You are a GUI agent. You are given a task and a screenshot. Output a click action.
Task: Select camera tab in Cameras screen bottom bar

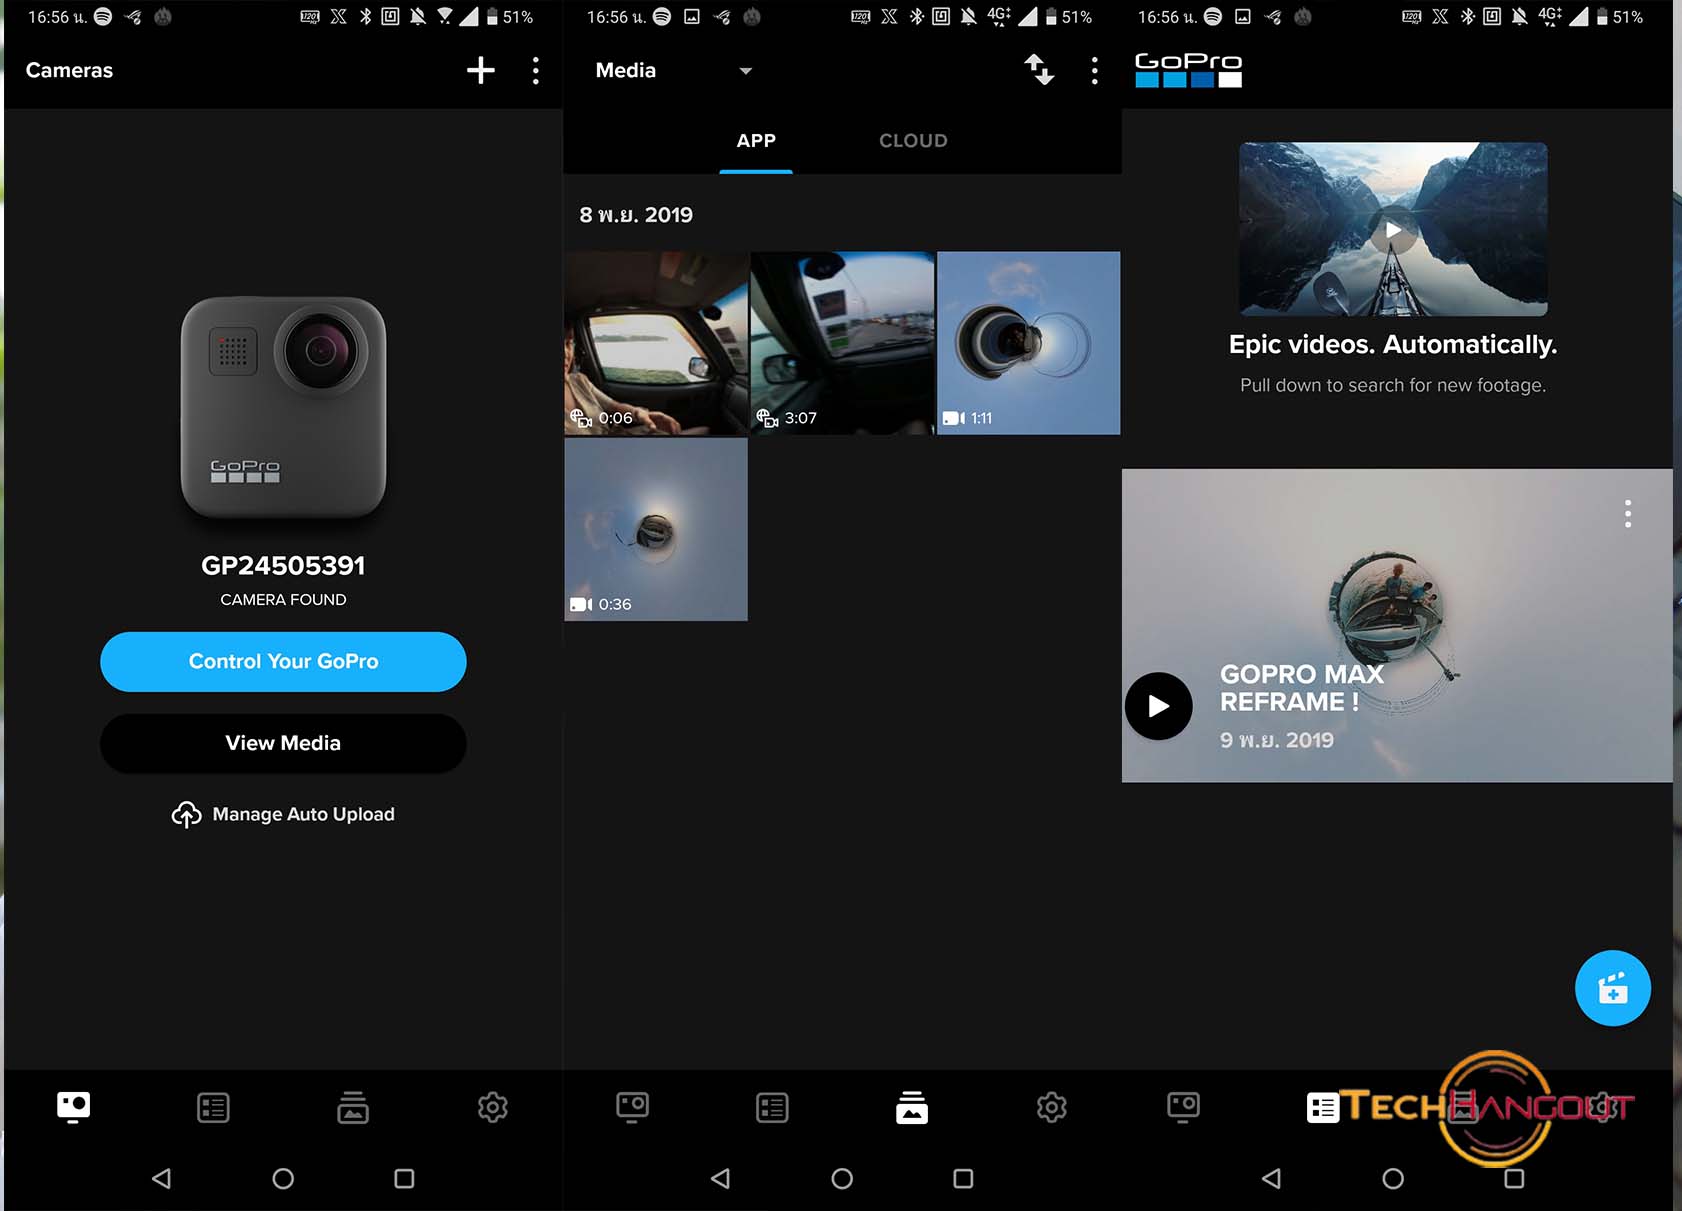73,1107
